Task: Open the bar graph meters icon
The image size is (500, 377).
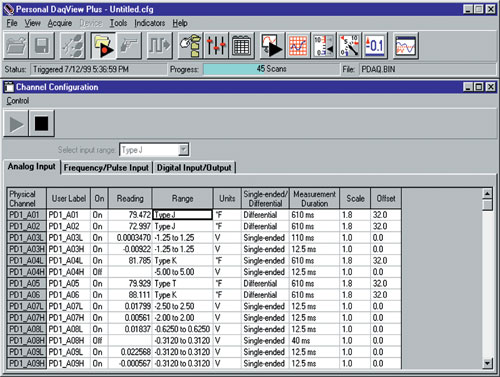Action: click(x=324, y=45)
